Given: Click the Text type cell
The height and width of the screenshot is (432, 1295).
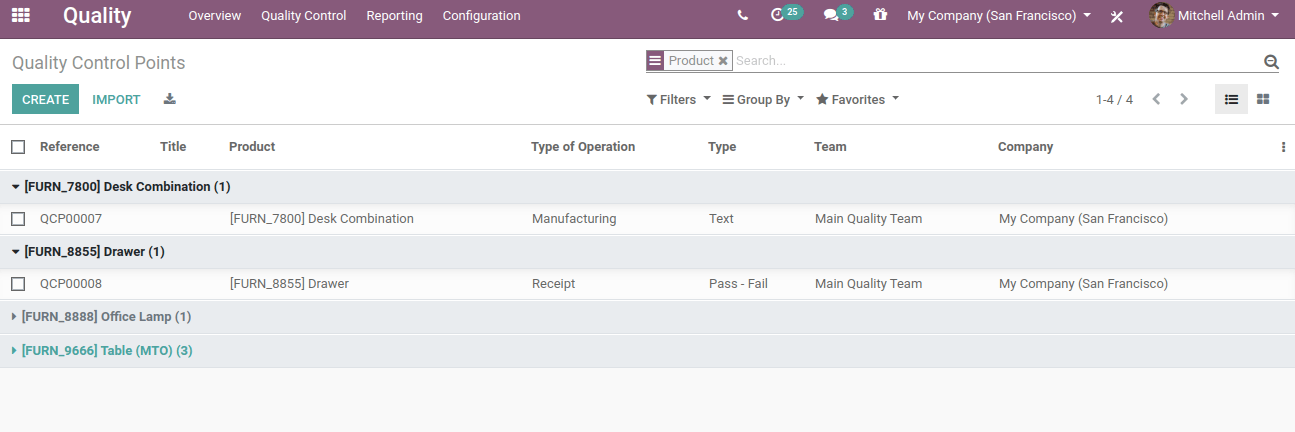Looking at the screenshot, I should point(721,219).
